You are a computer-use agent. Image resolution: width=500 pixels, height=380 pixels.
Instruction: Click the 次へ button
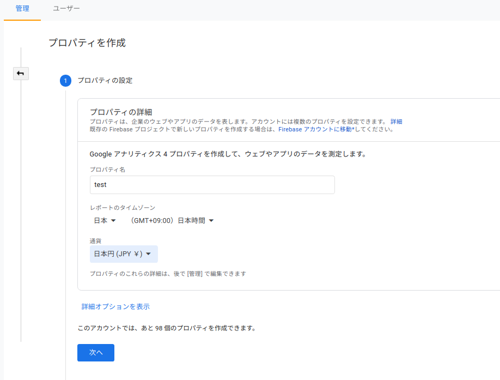96,353
